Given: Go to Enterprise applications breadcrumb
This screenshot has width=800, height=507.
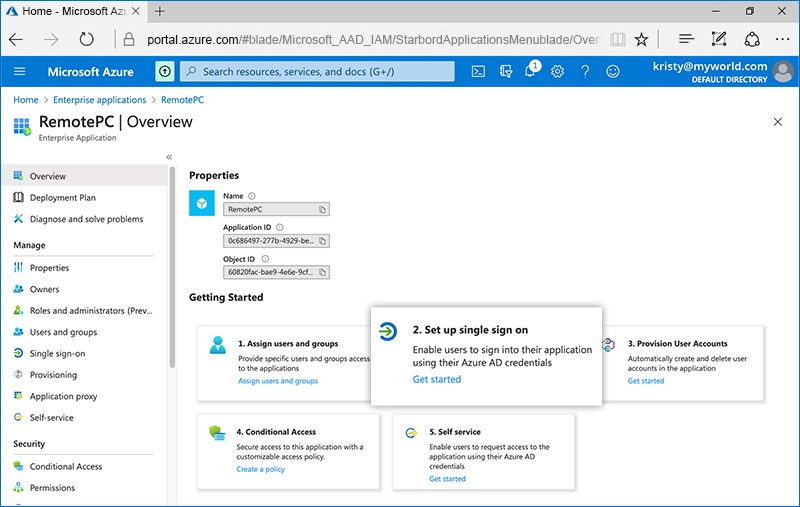Looking at the screenshot, I should [97, 100].
